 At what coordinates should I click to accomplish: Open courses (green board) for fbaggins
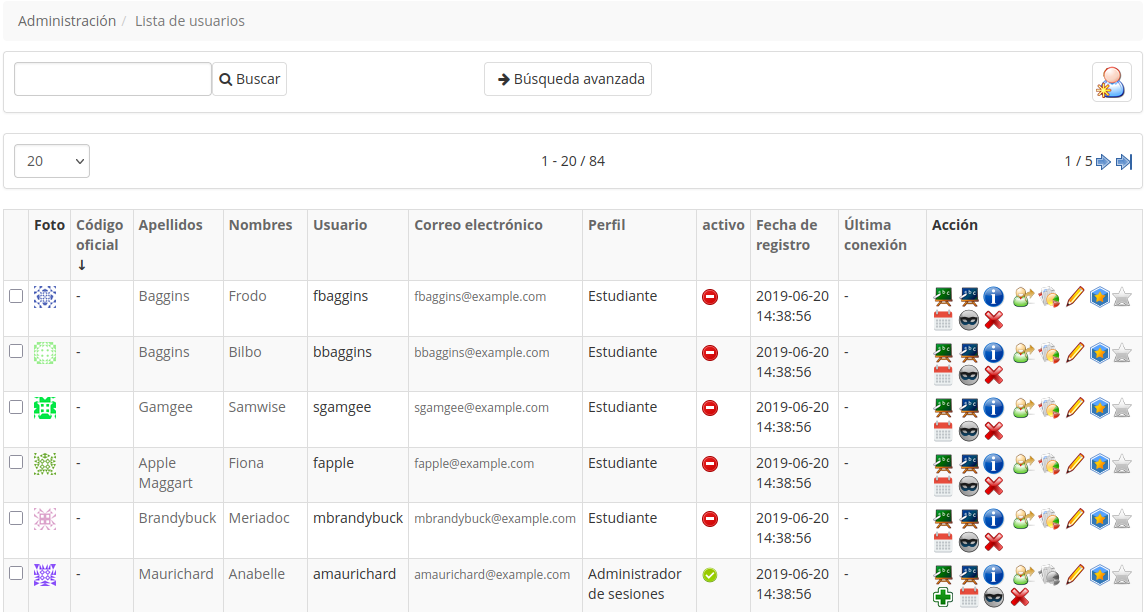[x=943, y=297]
